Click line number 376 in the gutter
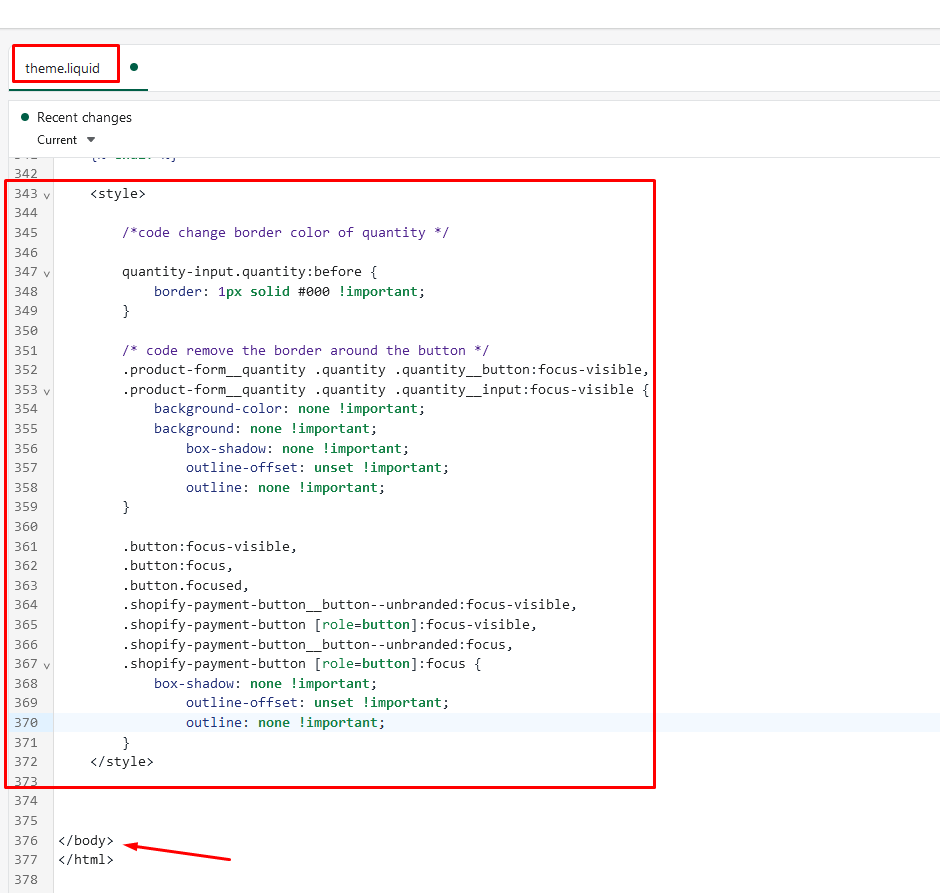 coord(26,840)
